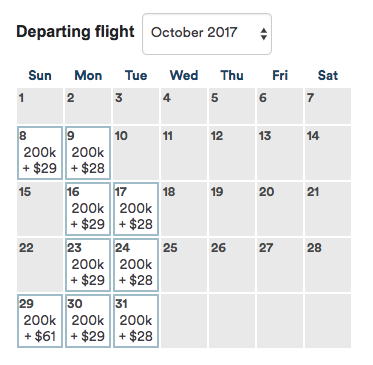The image size is (373, 365).
Task: Choose October 17 departing flight
Action: pyautogui.click(x=136, y=209)
